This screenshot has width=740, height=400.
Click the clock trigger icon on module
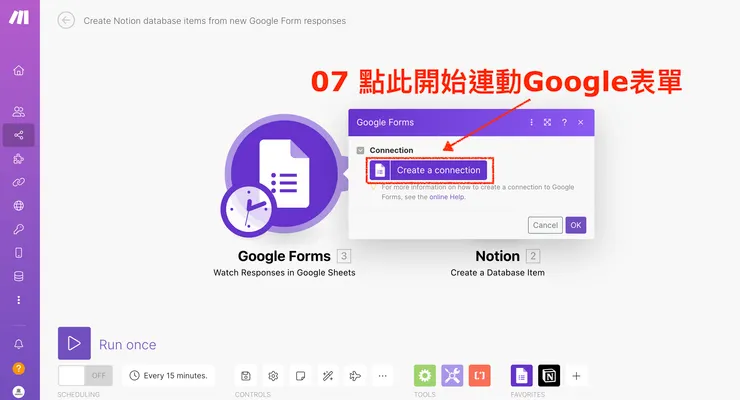point(248,210)
